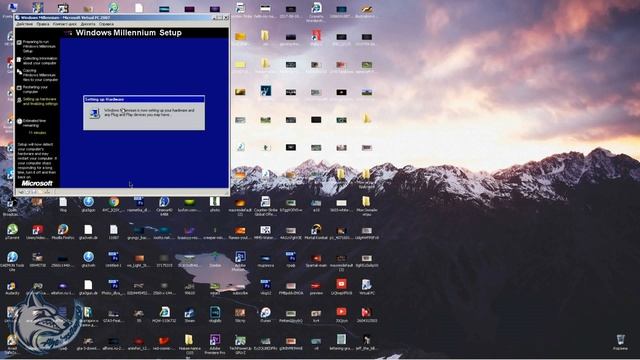Click the hardware setup icon in the dialog
640x360 pixels.
(x=95, y=113)
